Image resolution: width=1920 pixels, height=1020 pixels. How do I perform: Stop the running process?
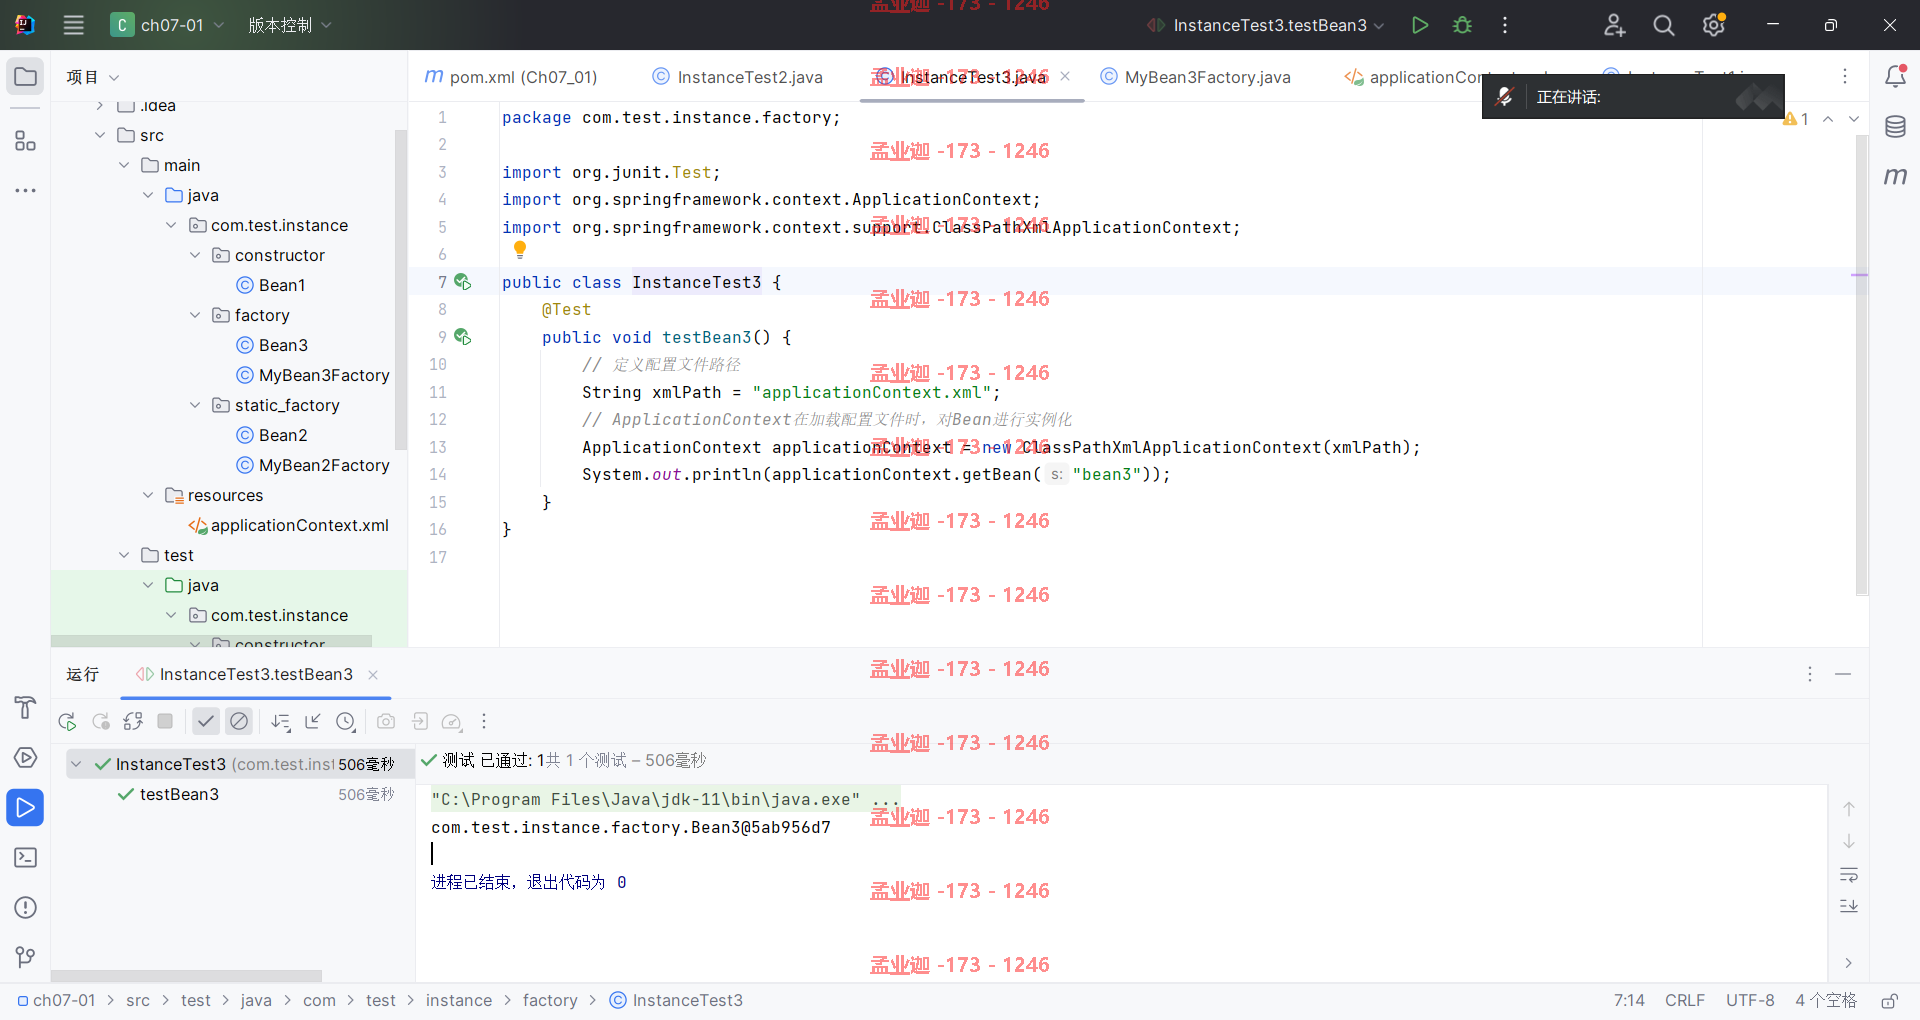coord(165,721)
